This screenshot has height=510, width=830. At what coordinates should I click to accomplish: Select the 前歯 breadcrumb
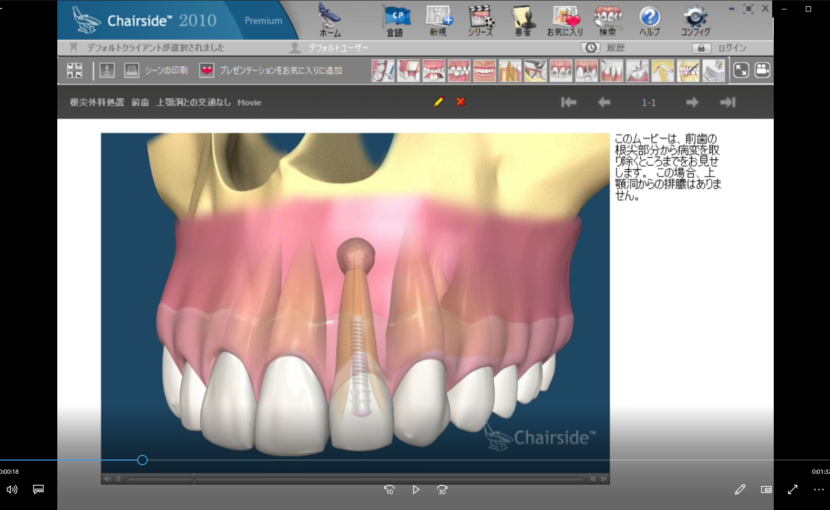tap(140, 102)
